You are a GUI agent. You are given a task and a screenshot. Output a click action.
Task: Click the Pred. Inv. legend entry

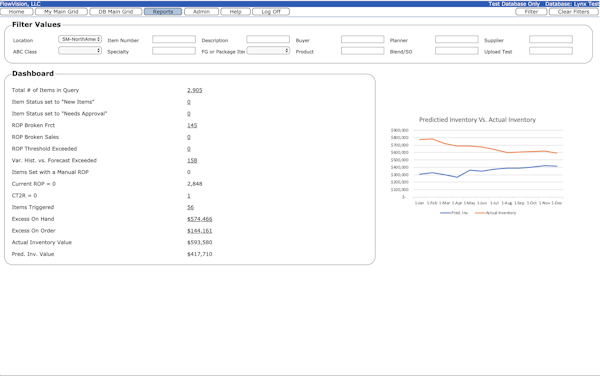coord(454,213)
